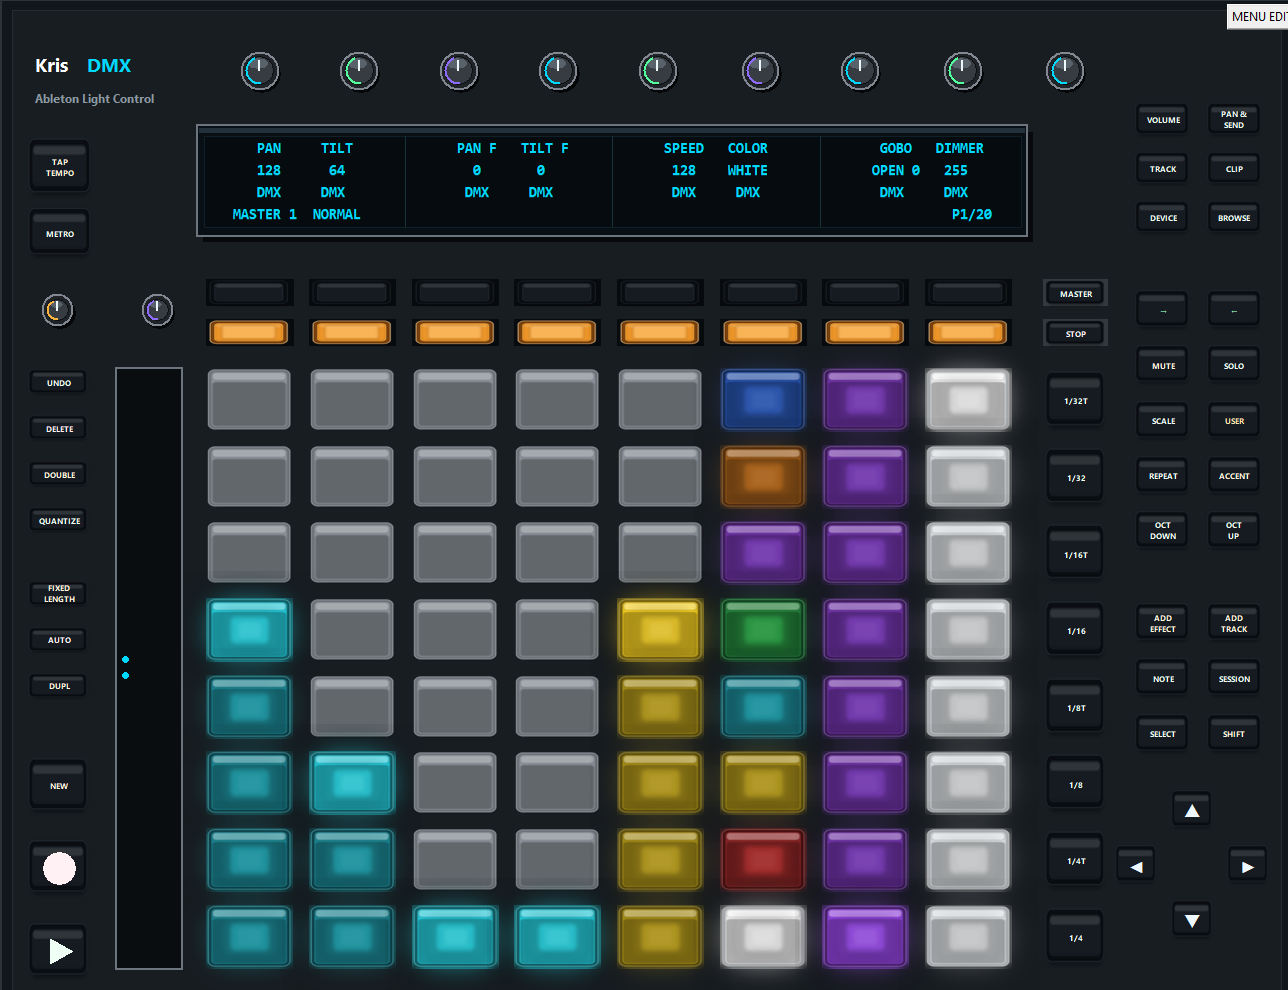Click the Play triangle button
The height and width of the screenshot is (990, 1288).
pos(59,950)
